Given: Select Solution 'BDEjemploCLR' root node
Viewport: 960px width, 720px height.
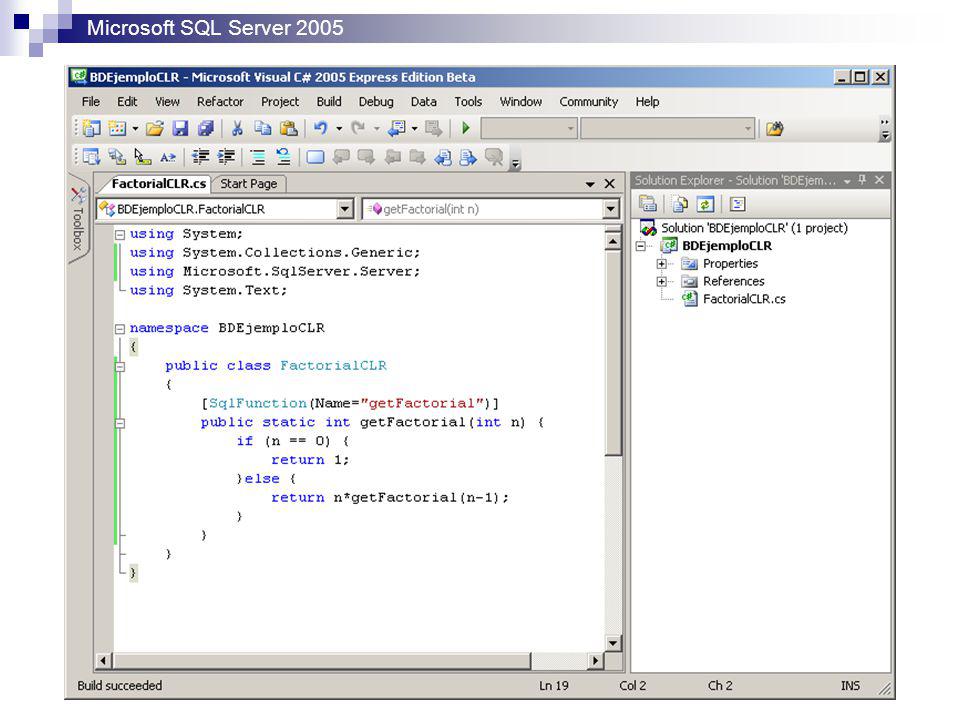Looking at the screenshot, I should click(754, 228).
